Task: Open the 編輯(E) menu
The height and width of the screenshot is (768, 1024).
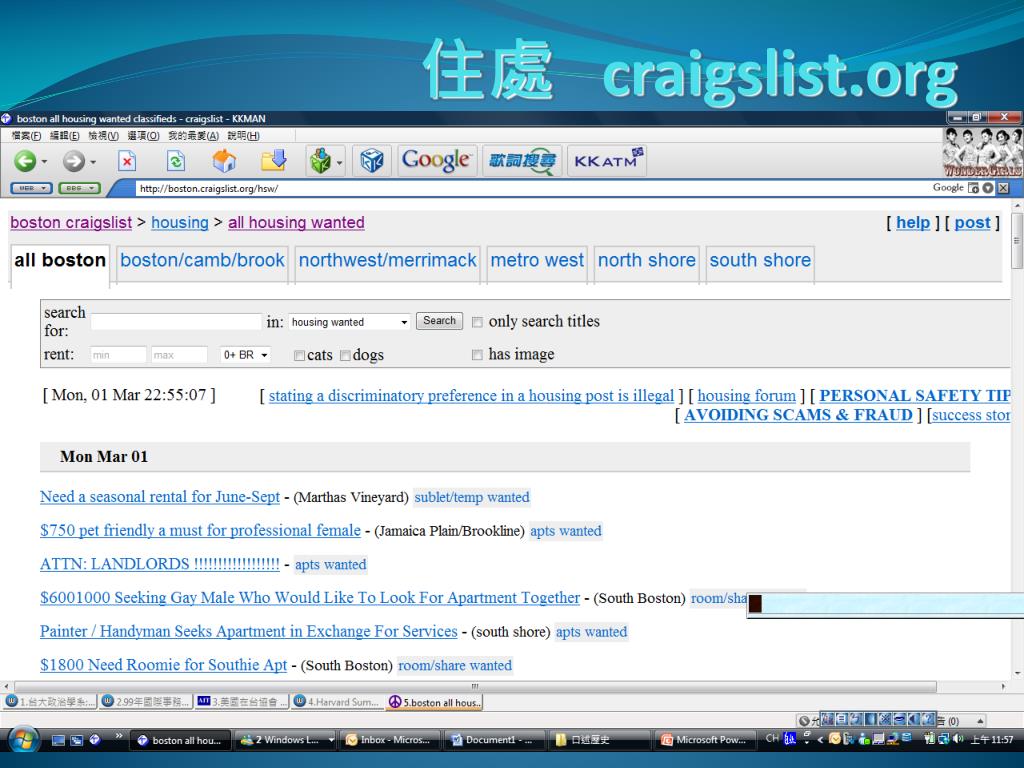Action: click(64, 136)
